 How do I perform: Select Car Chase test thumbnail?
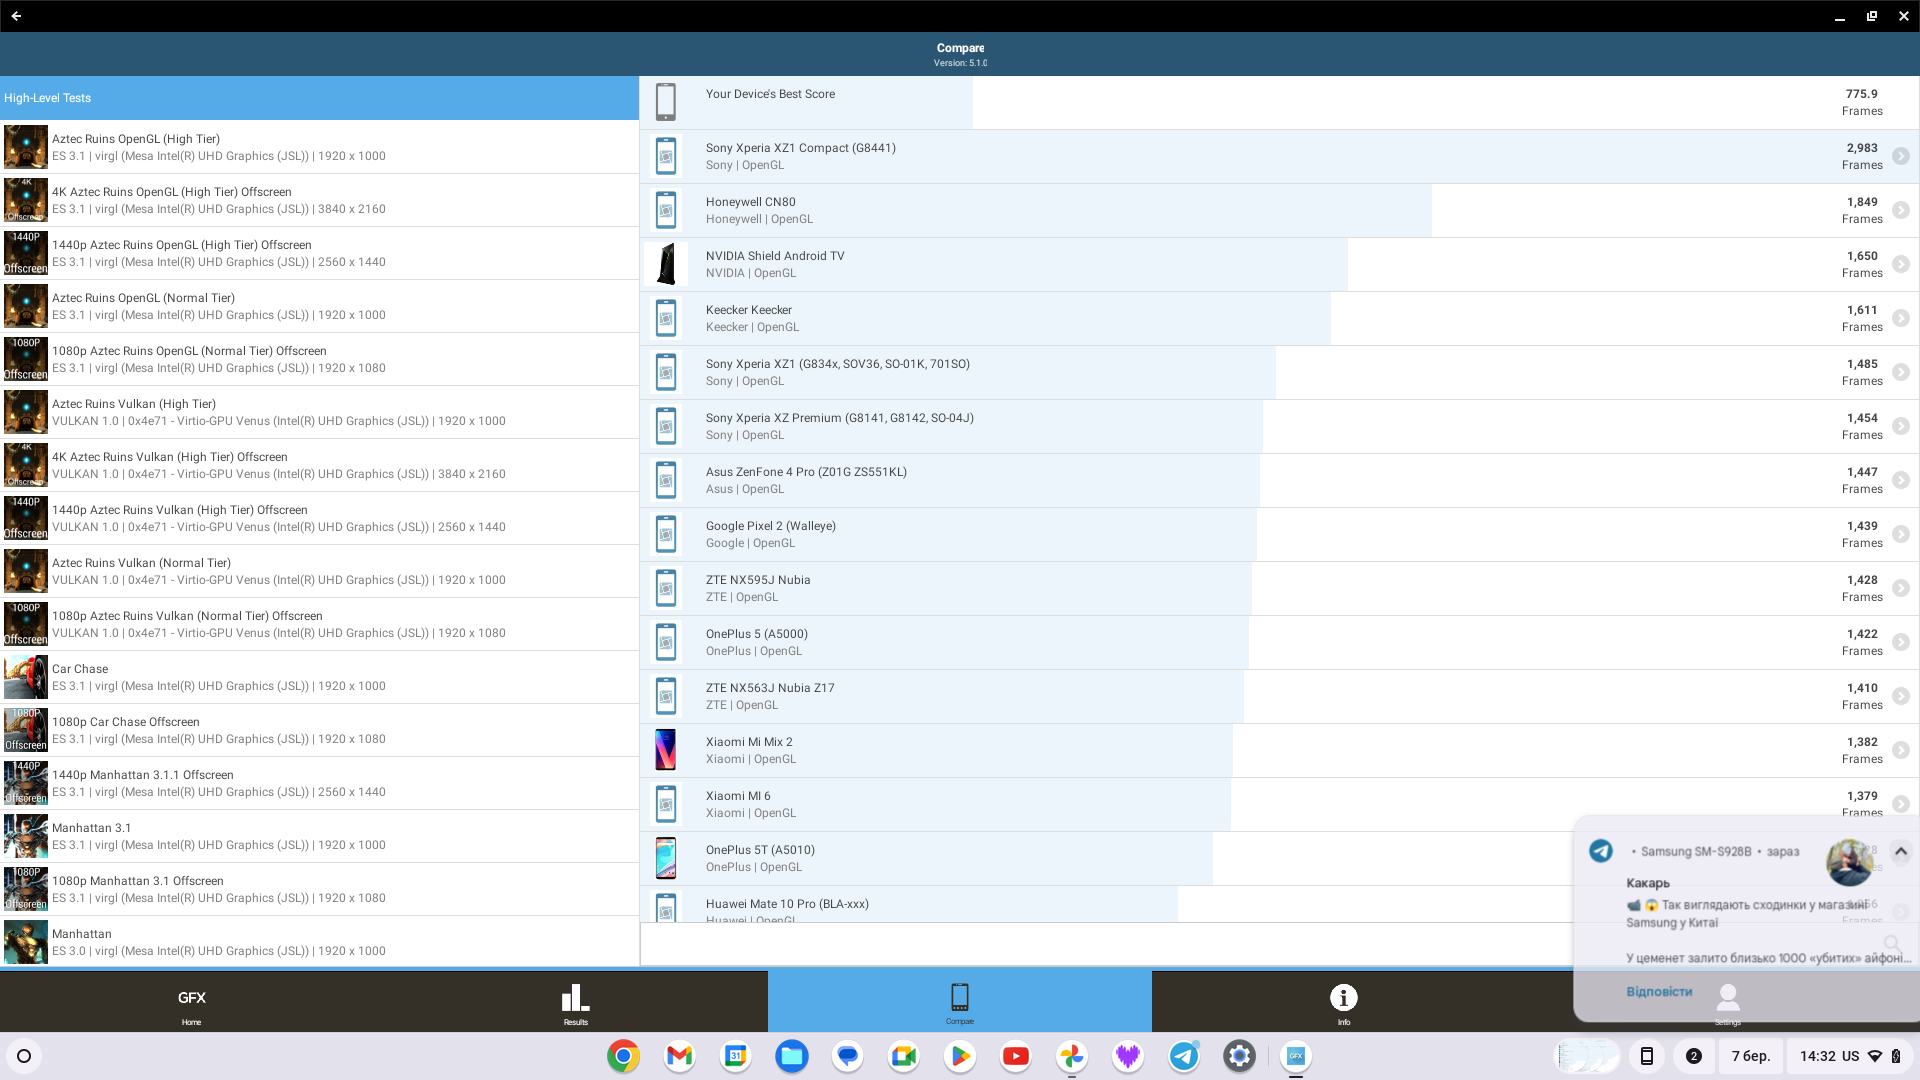click(25, 677)
